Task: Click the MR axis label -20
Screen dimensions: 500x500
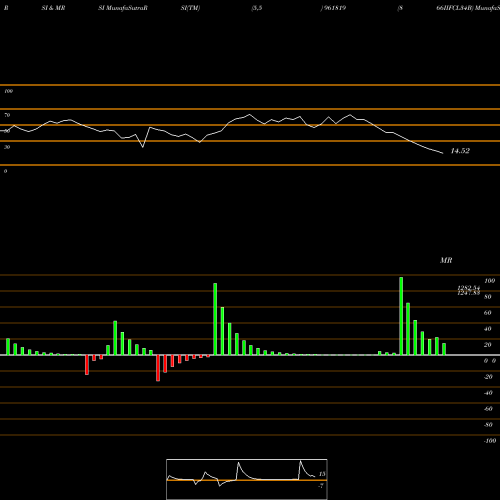Action: coord(488,377)
